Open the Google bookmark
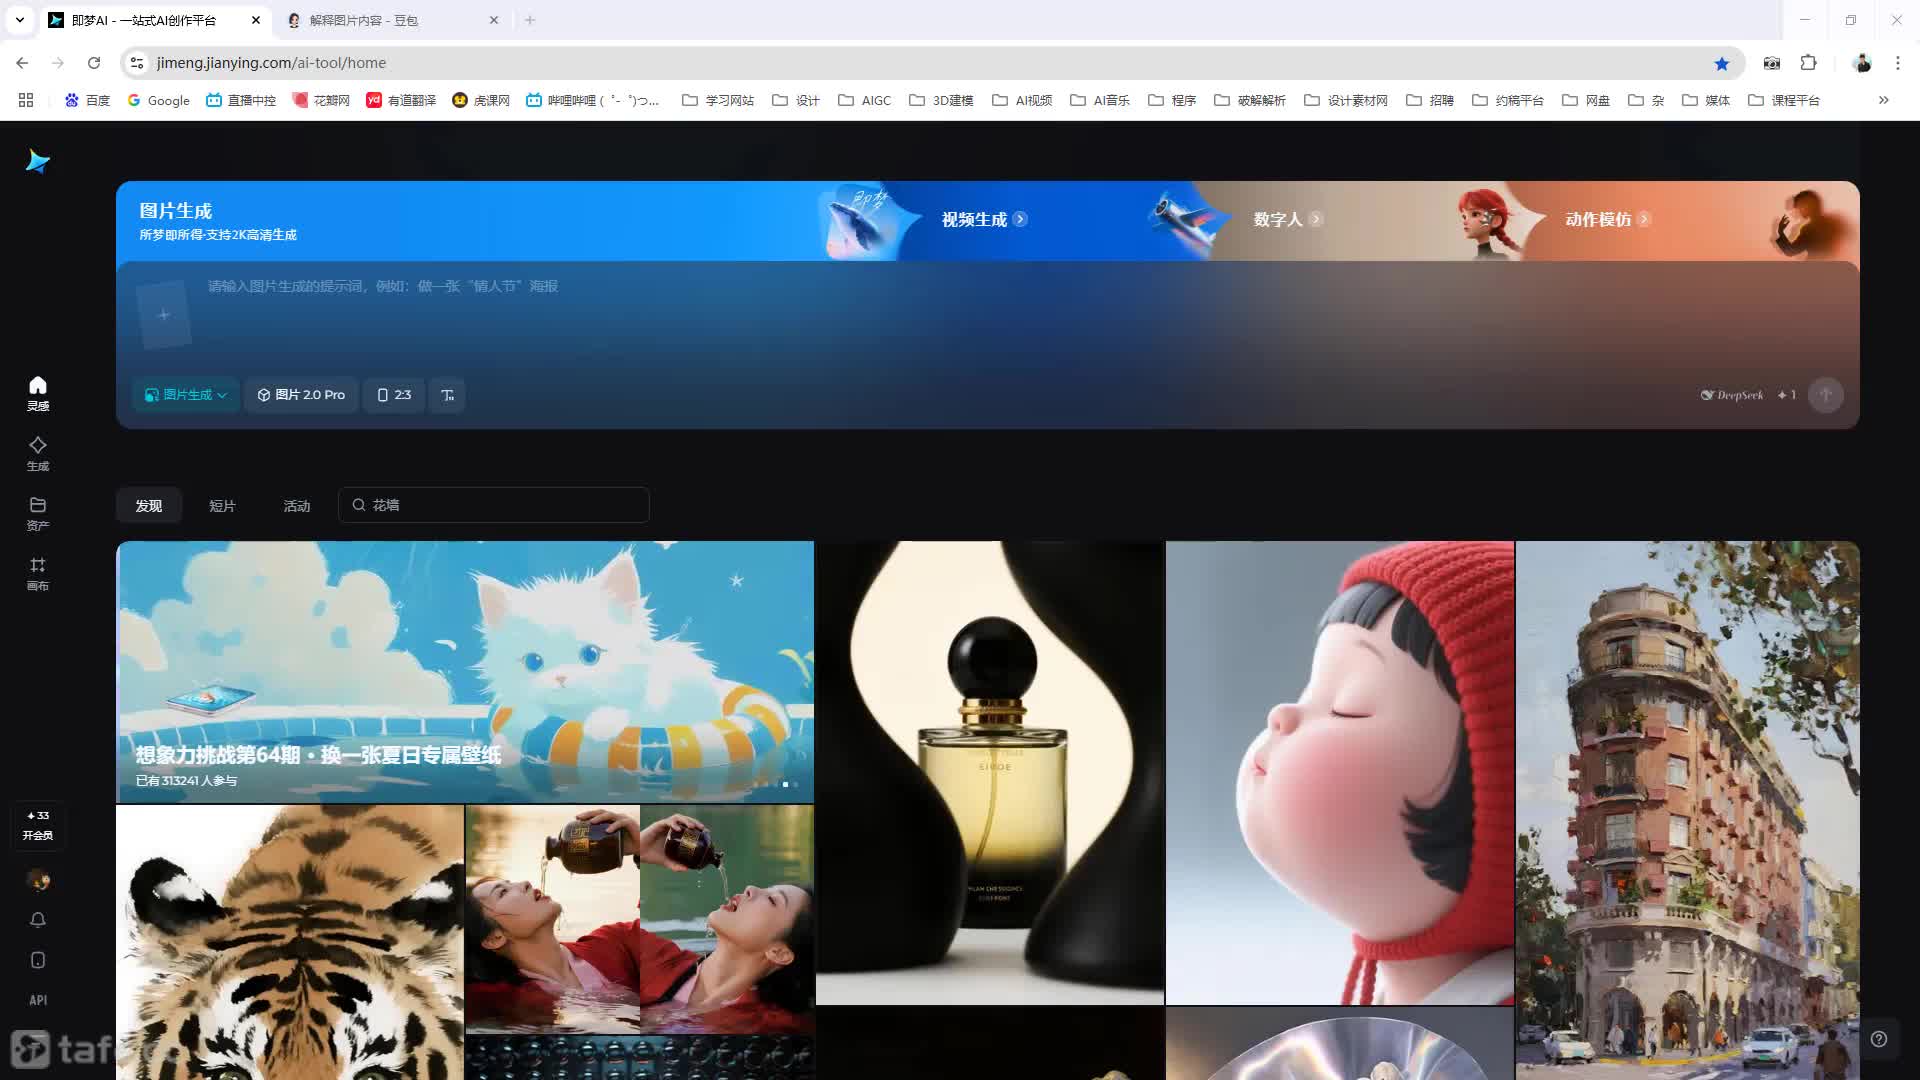 click(158, 100)
